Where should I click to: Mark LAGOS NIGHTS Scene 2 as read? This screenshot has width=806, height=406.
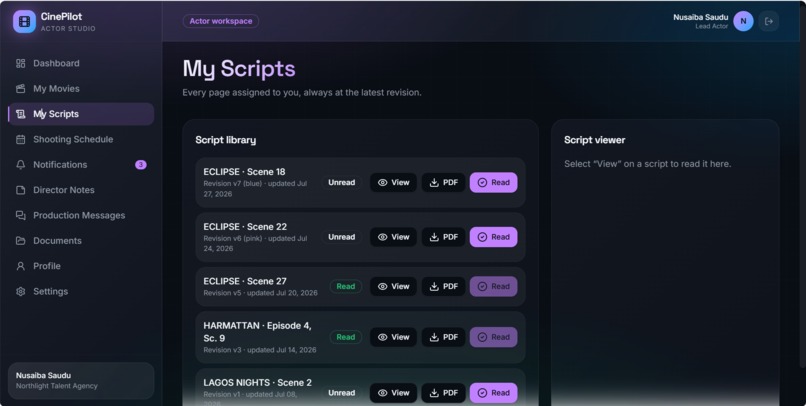(493, 393)
